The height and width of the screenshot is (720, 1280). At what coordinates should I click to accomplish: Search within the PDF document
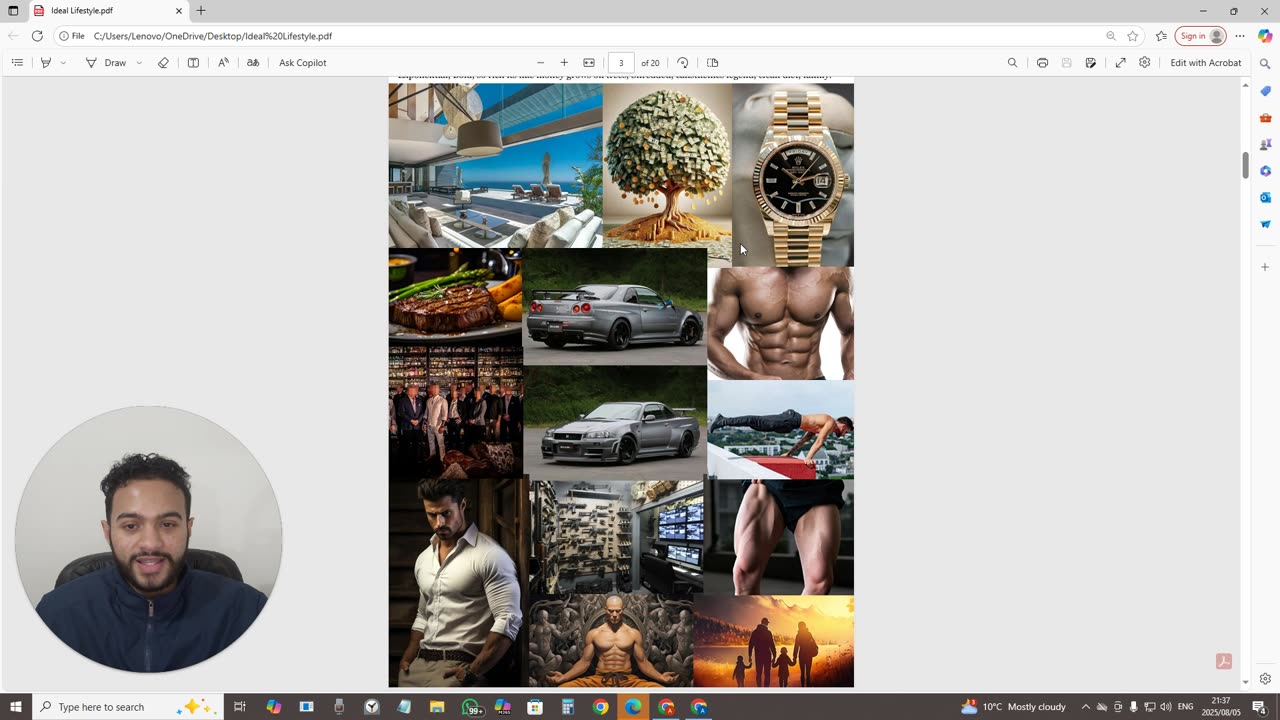(1012, 63)
